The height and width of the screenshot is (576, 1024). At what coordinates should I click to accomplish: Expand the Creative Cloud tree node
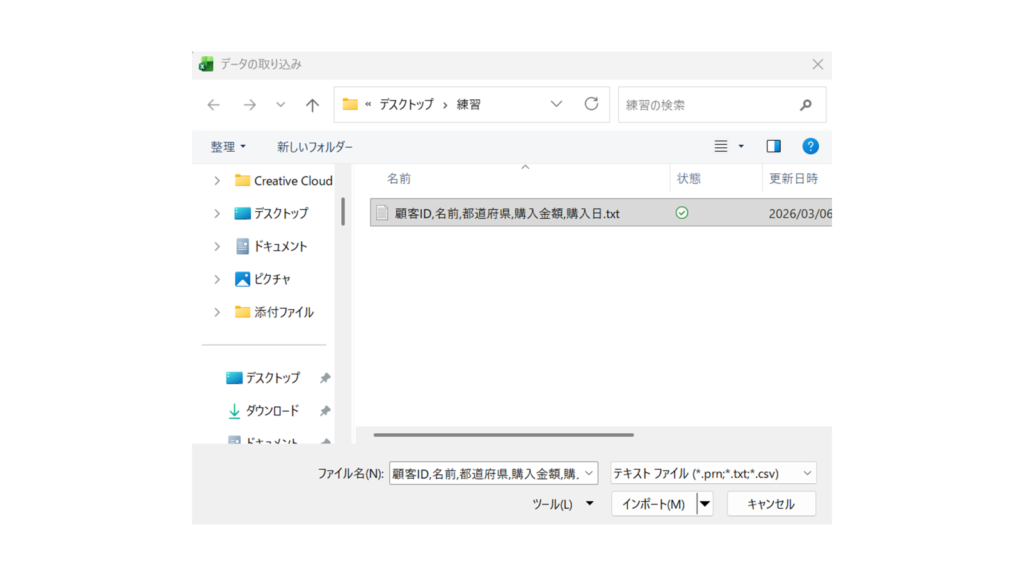217,181
